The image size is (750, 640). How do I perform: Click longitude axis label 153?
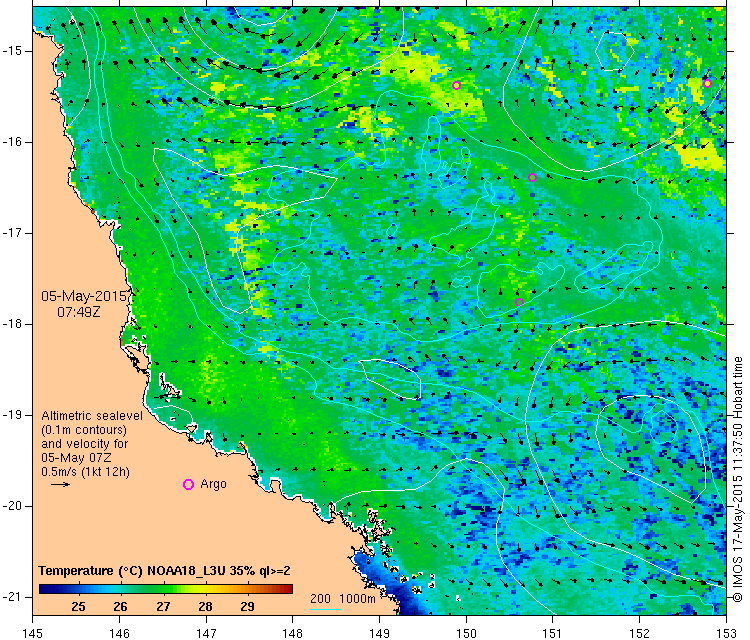point(727,633)
